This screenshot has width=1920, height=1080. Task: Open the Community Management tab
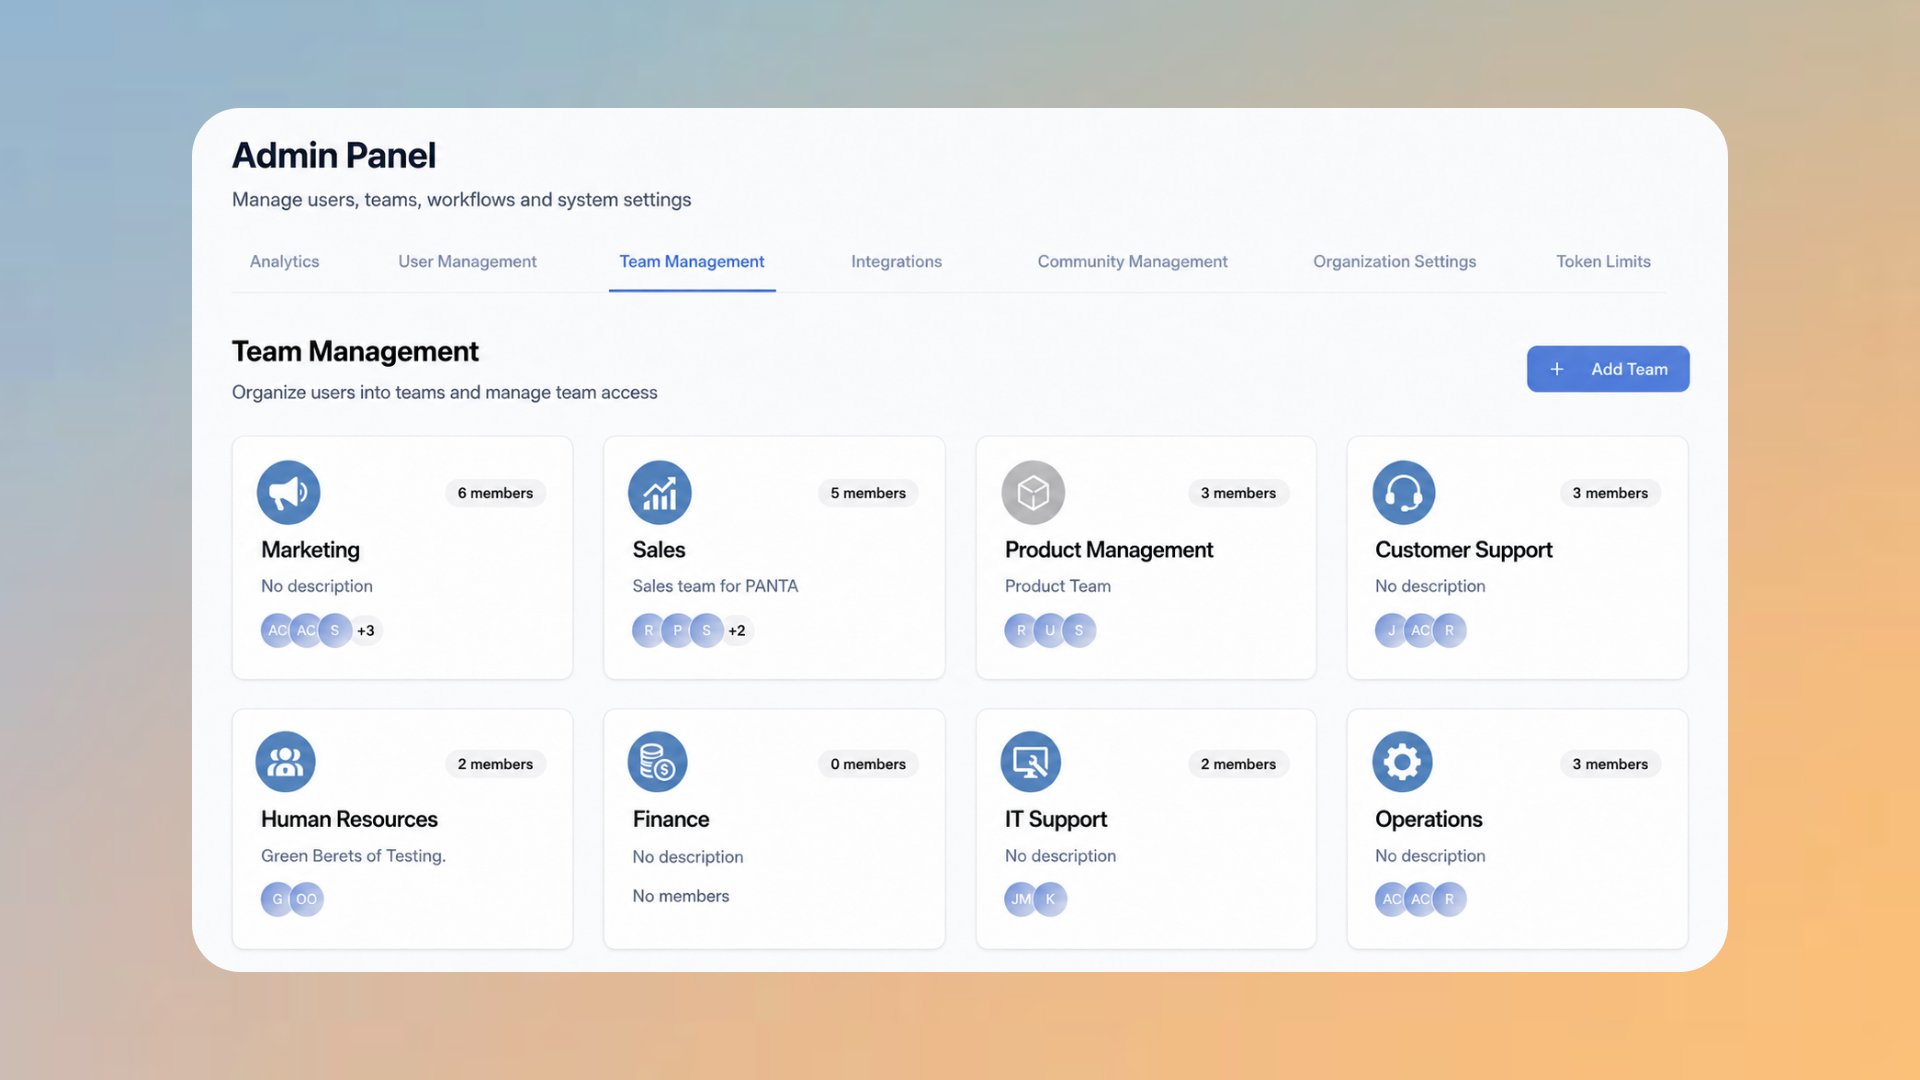coord(1132,261)
